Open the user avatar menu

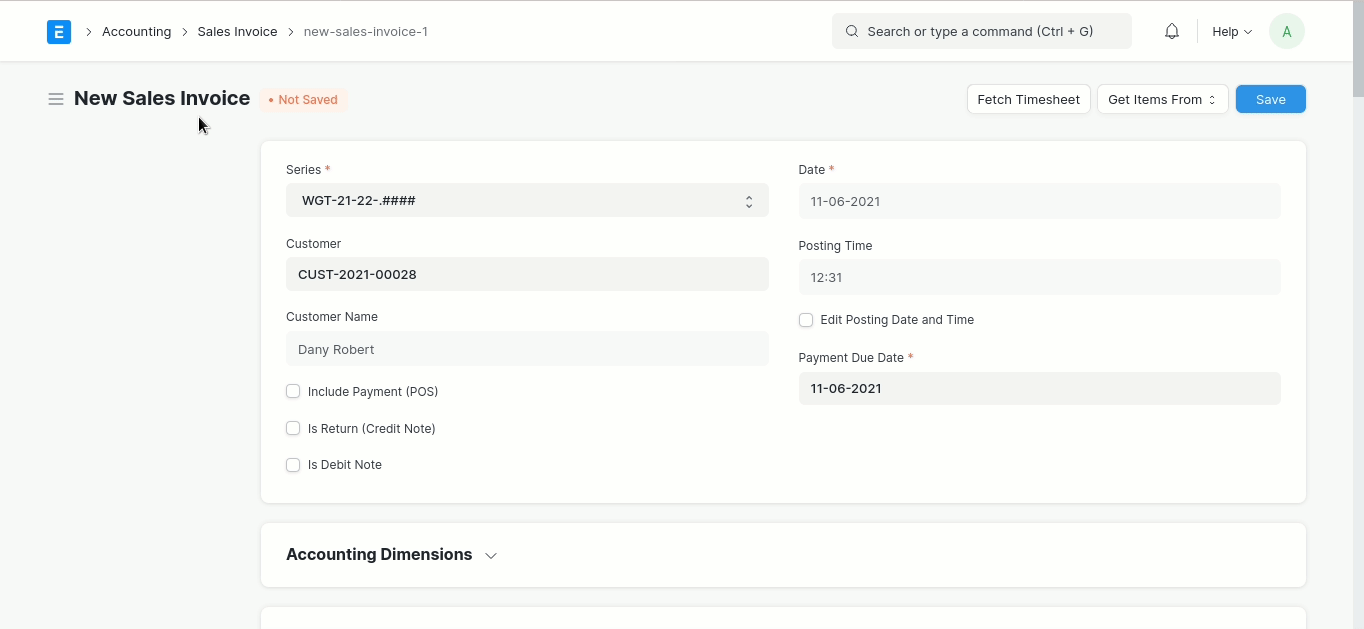(x=1286, y=32)
